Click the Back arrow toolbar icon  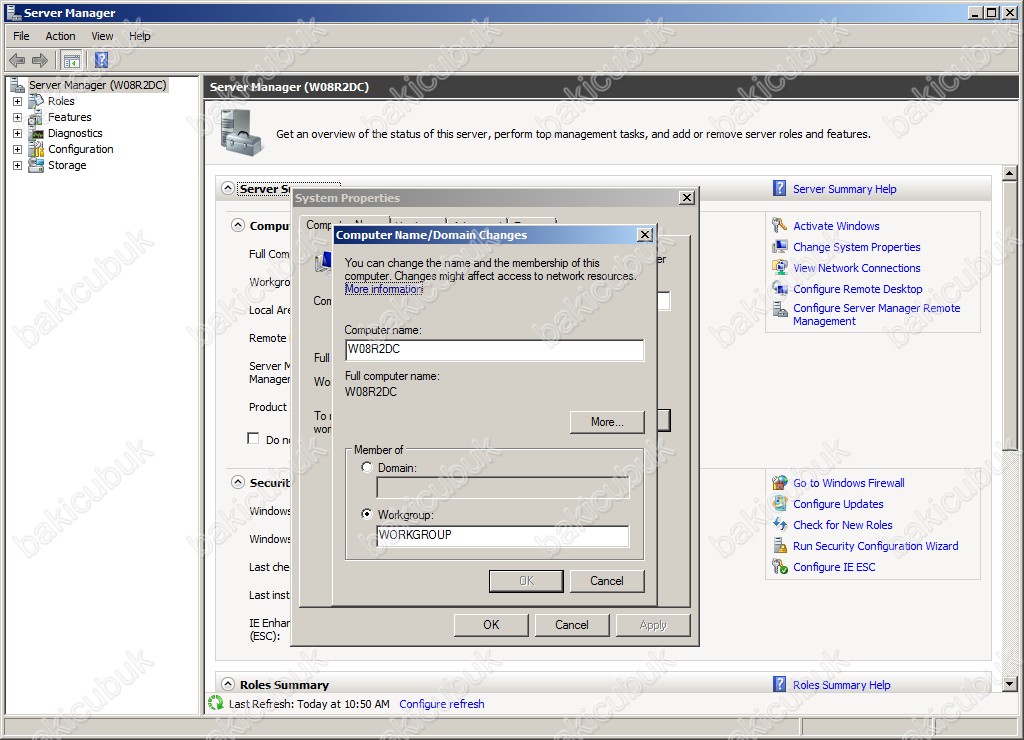(x=17, y=61)
